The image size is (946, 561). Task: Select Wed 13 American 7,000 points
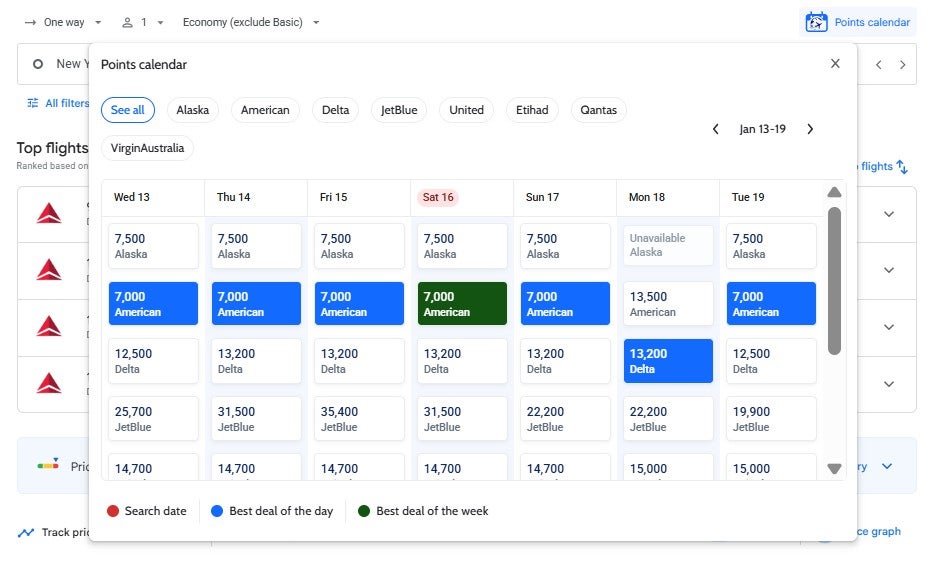[153, 303]
